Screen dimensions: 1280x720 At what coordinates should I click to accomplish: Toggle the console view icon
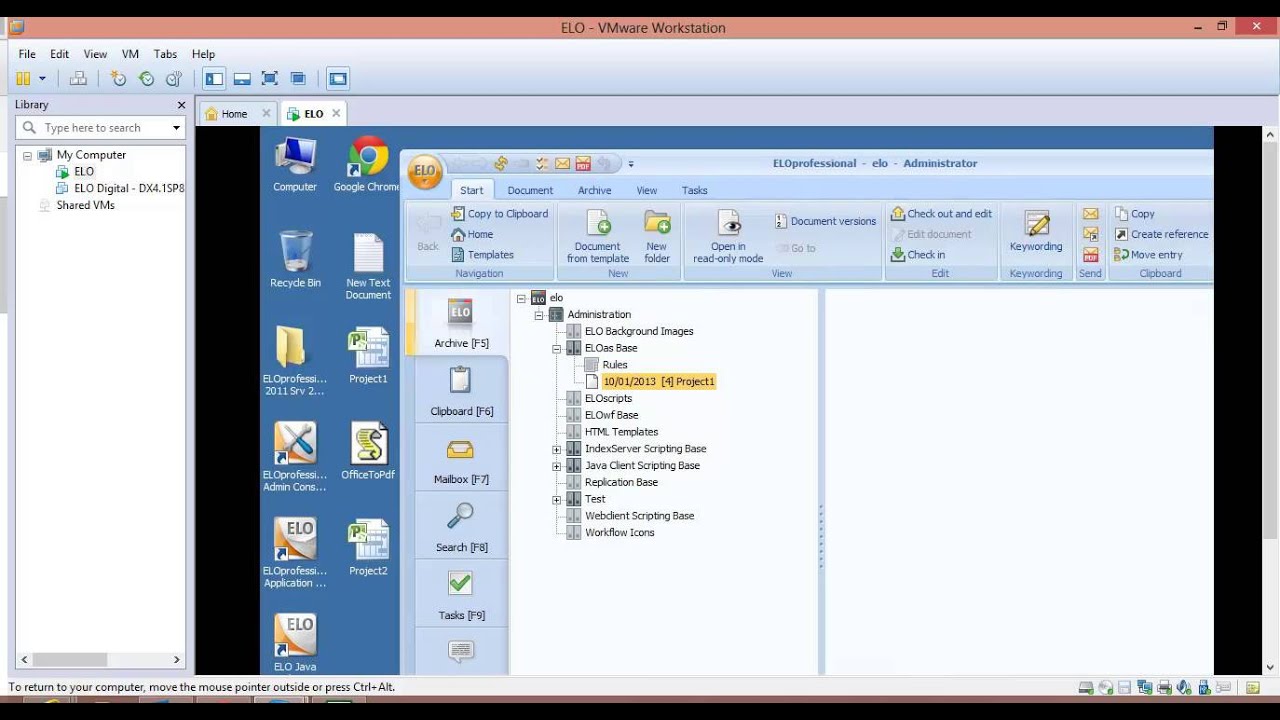click(338, 78)
